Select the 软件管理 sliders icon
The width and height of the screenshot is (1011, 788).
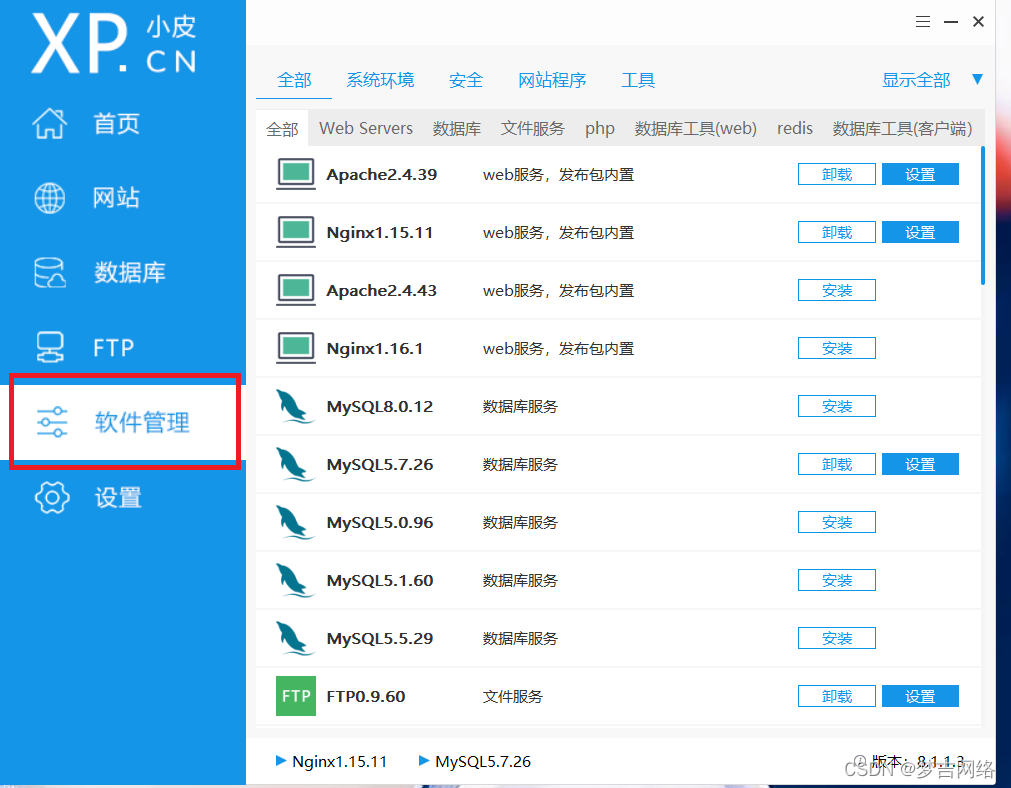pos(52,422)
